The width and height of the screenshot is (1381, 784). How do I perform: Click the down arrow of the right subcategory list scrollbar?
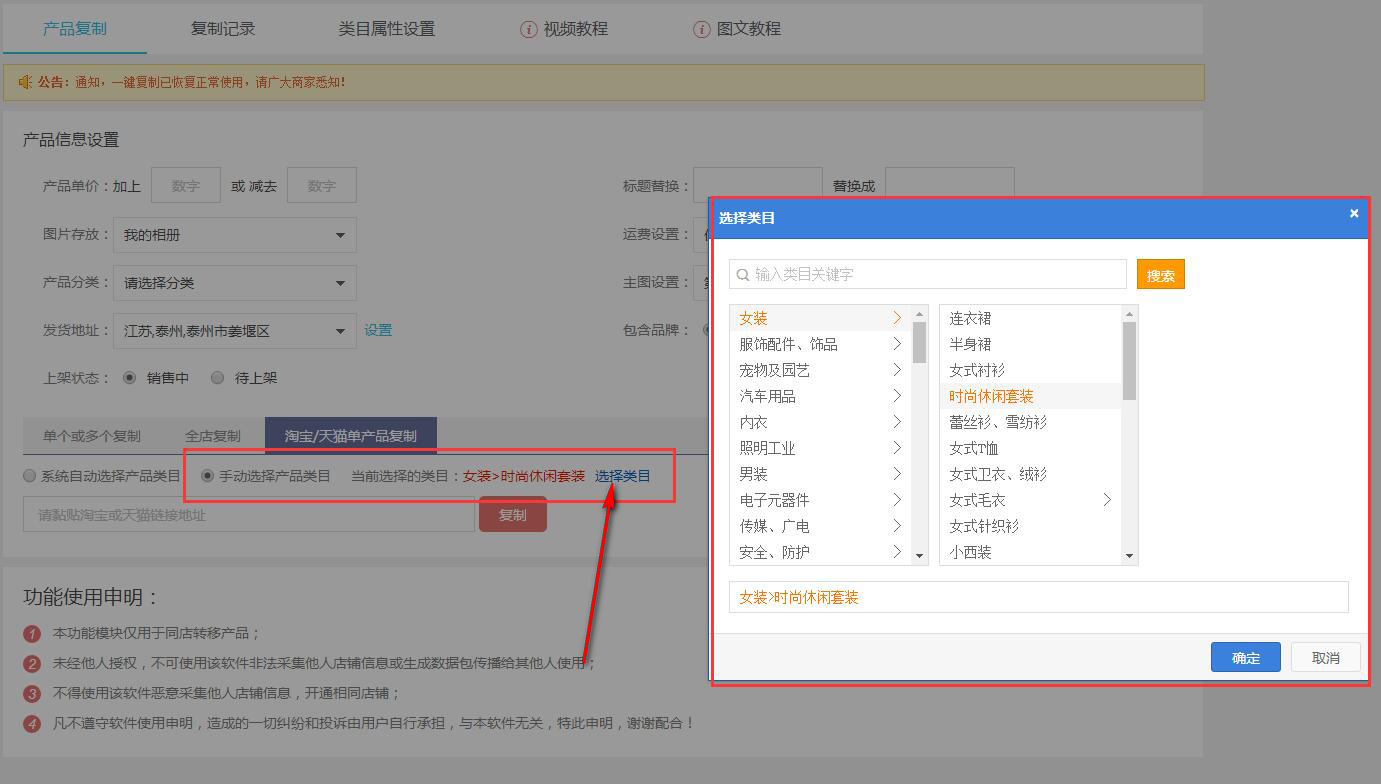1130,555
